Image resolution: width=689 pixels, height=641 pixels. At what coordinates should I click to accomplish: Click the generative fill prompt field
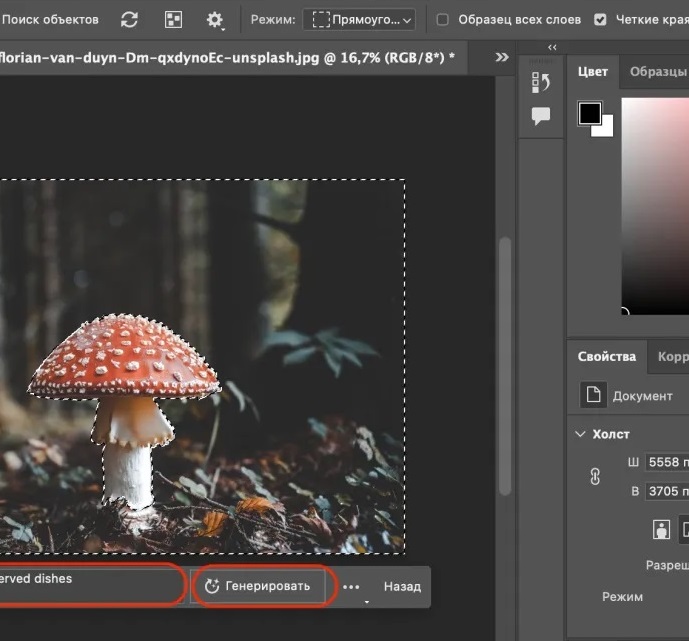[x=90, y=586]
